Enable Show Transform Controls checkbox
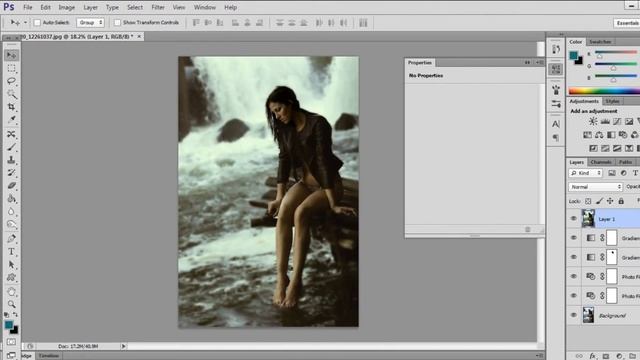 point(118,23)
